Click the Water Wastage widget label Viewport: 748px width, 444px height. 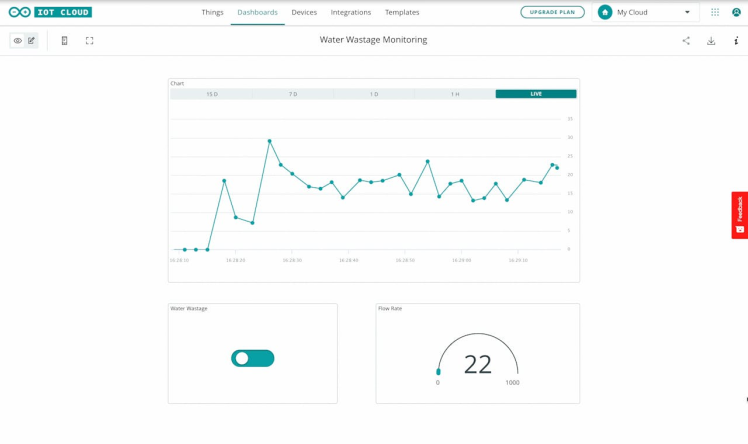[189, 309]
